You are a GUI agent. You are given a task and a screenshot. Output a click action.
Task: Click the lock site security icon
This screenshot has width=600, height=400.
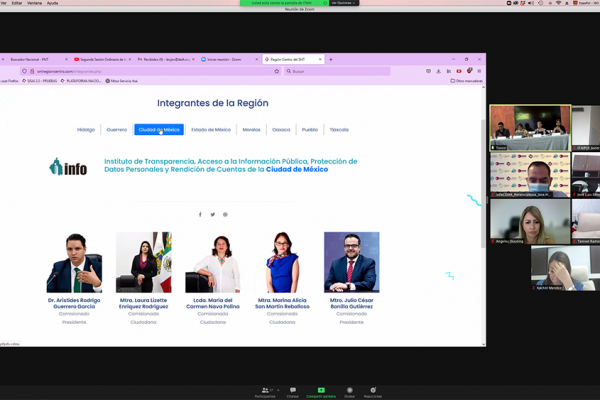click(32, 71)
